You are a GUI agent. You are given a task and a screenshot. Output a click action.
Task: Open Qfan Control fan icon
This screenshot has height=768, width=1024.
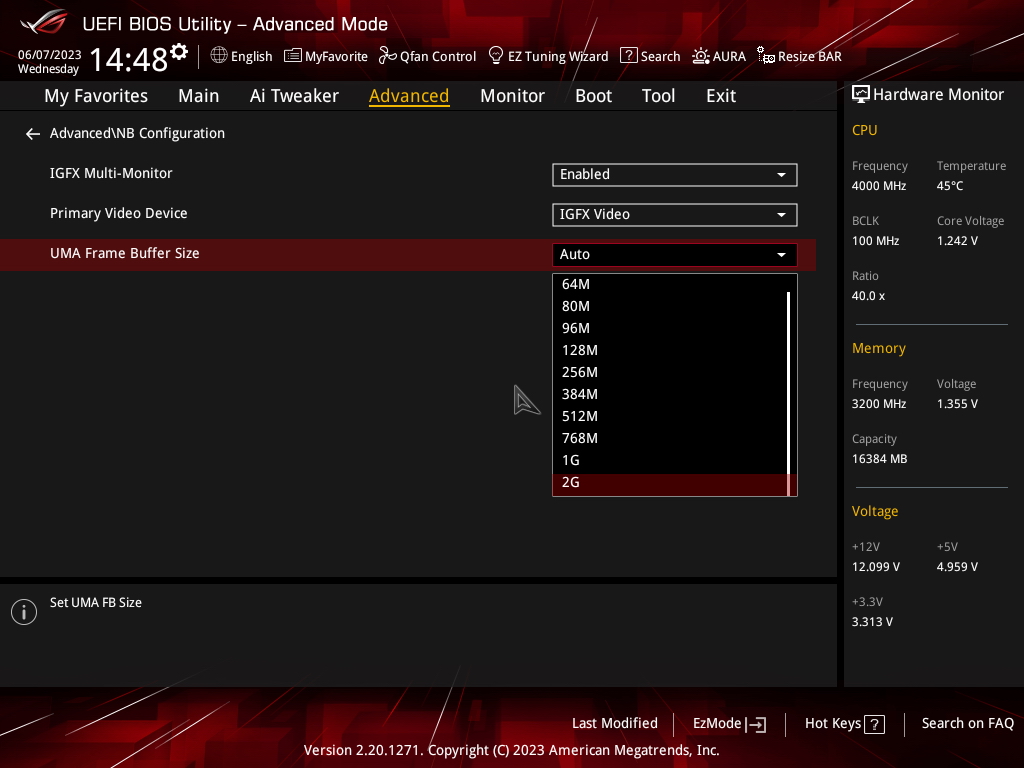[x=388, y=56]
